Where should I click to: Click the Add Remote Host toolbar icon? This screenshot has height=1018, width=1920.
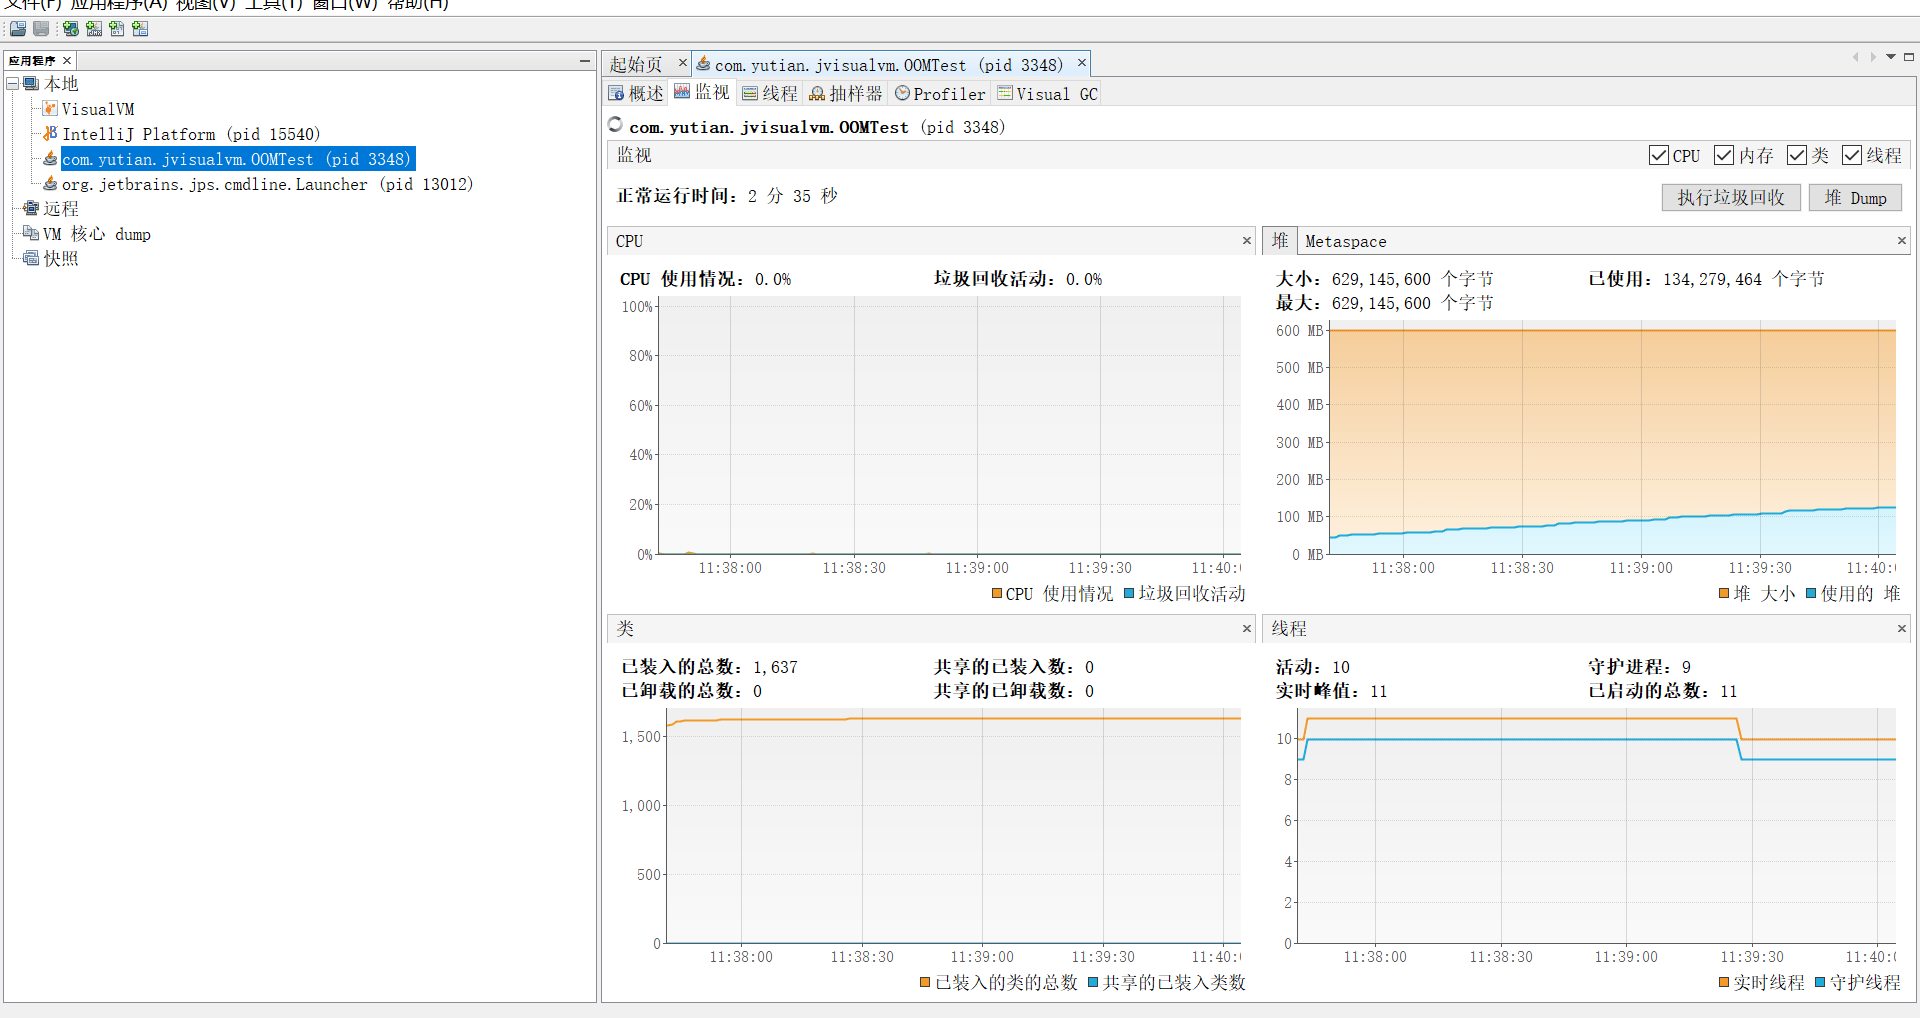[x=71, y=29]
